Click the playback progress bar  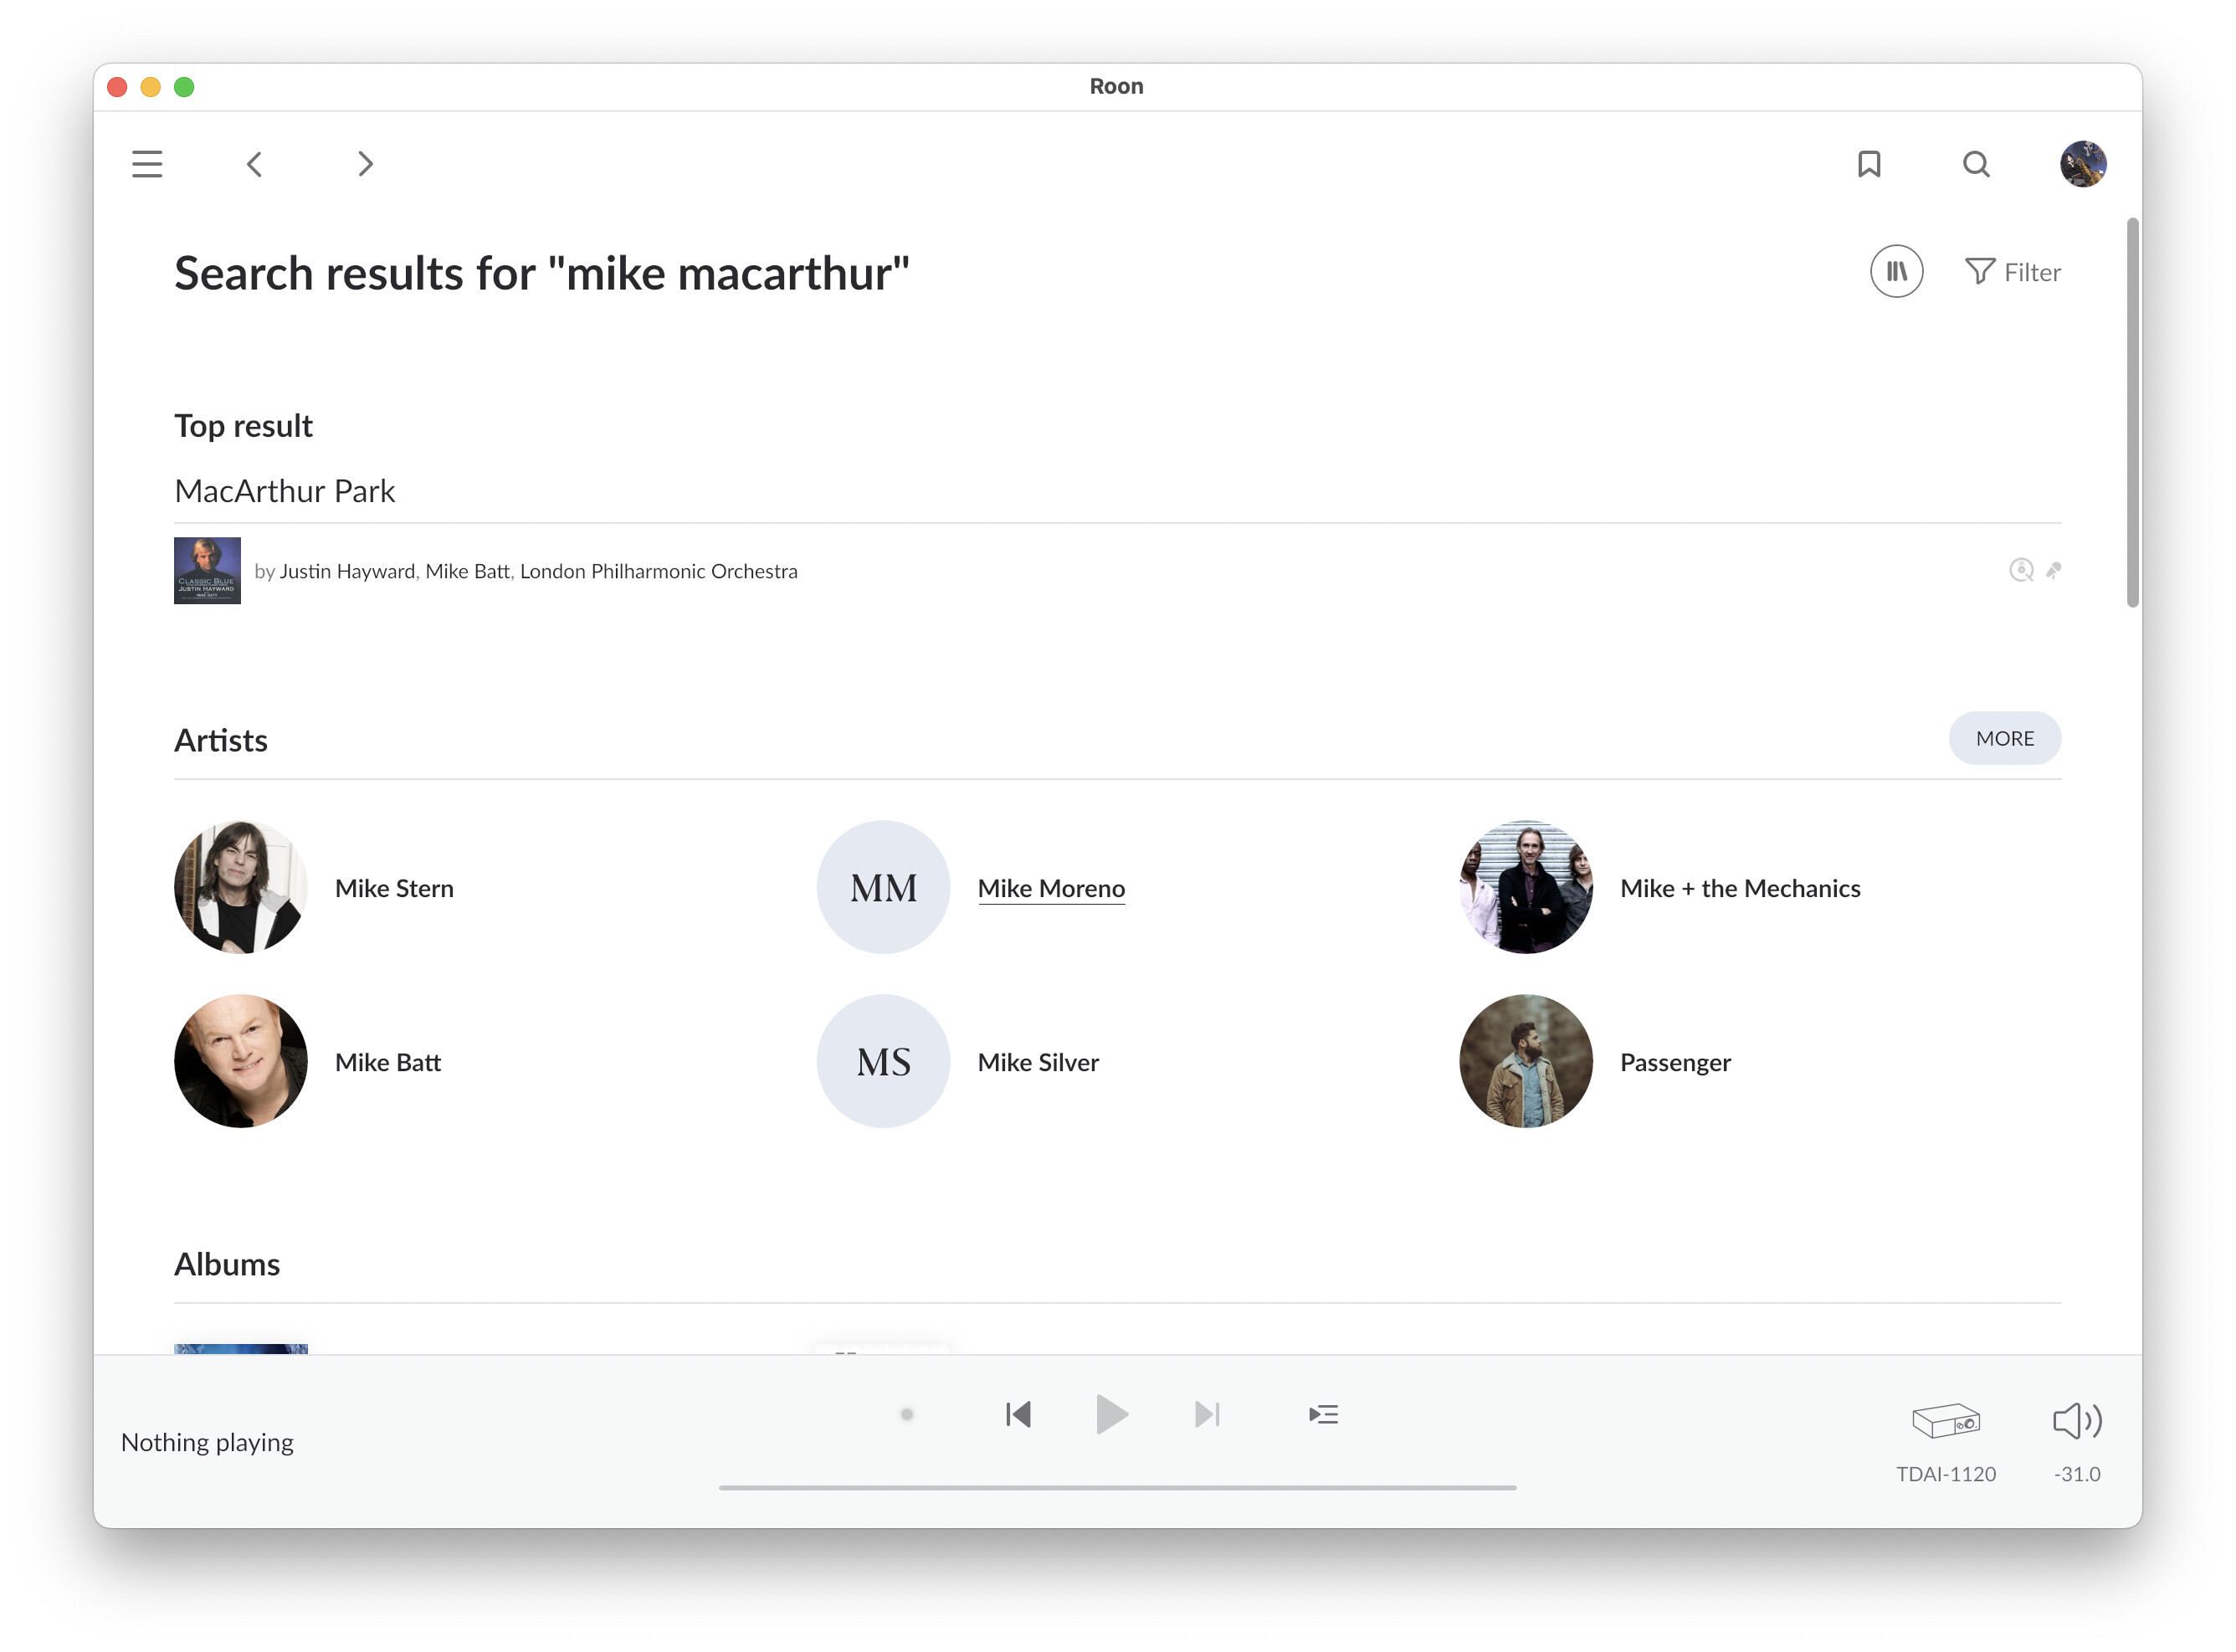click(x=1117, y=1488)
